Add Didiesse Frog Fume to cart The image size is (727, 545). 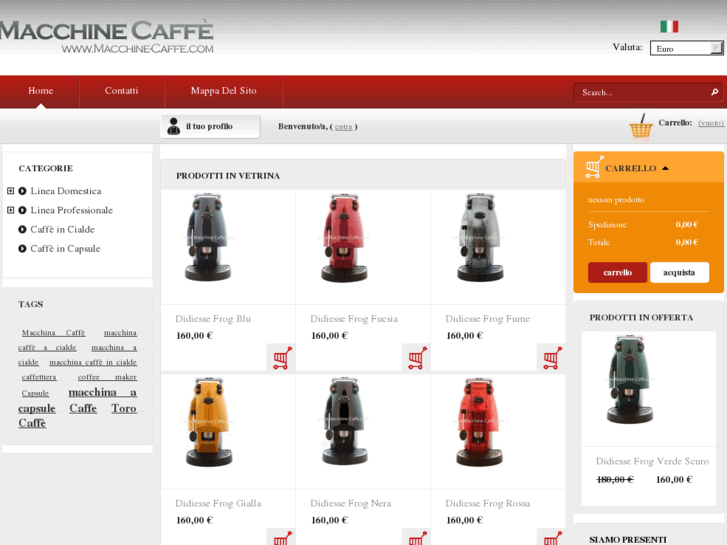tap(551, 358)
